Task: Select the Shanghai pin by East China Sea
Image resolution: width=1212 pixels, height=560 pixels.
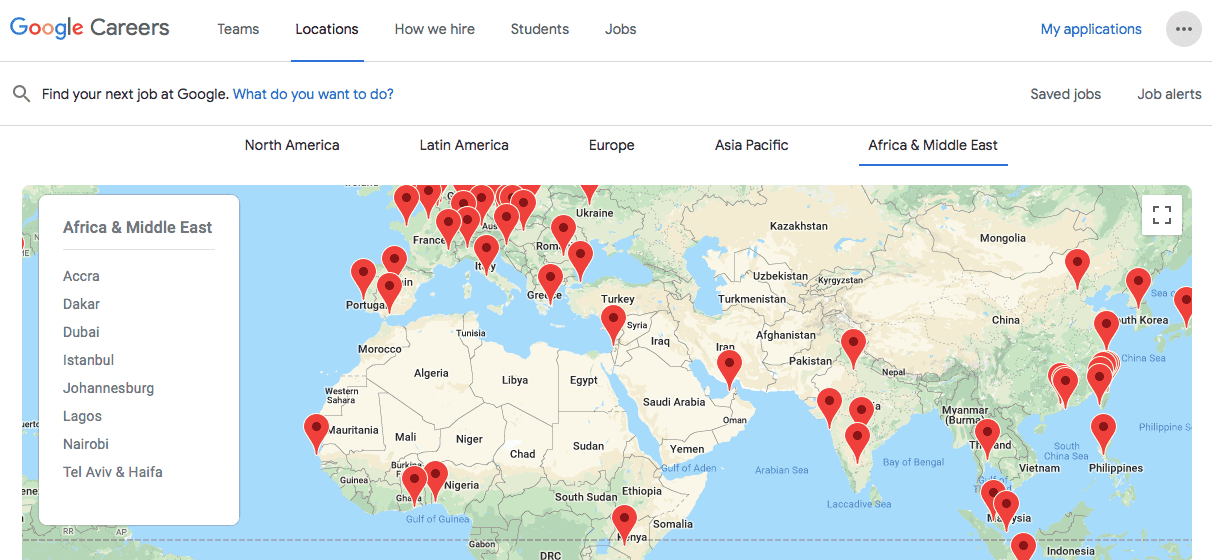Action: tap(1106, 329)
